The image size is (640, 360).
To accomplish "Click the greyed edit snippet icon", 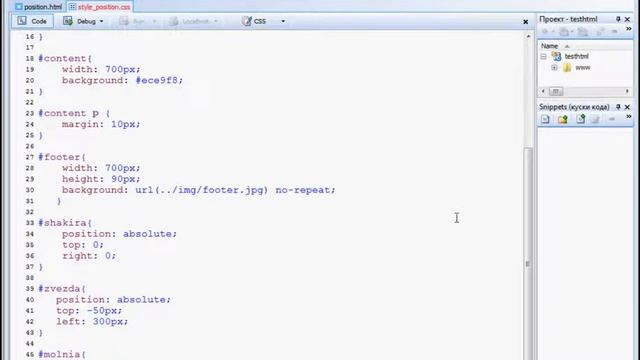I will [x=596, y=119].
